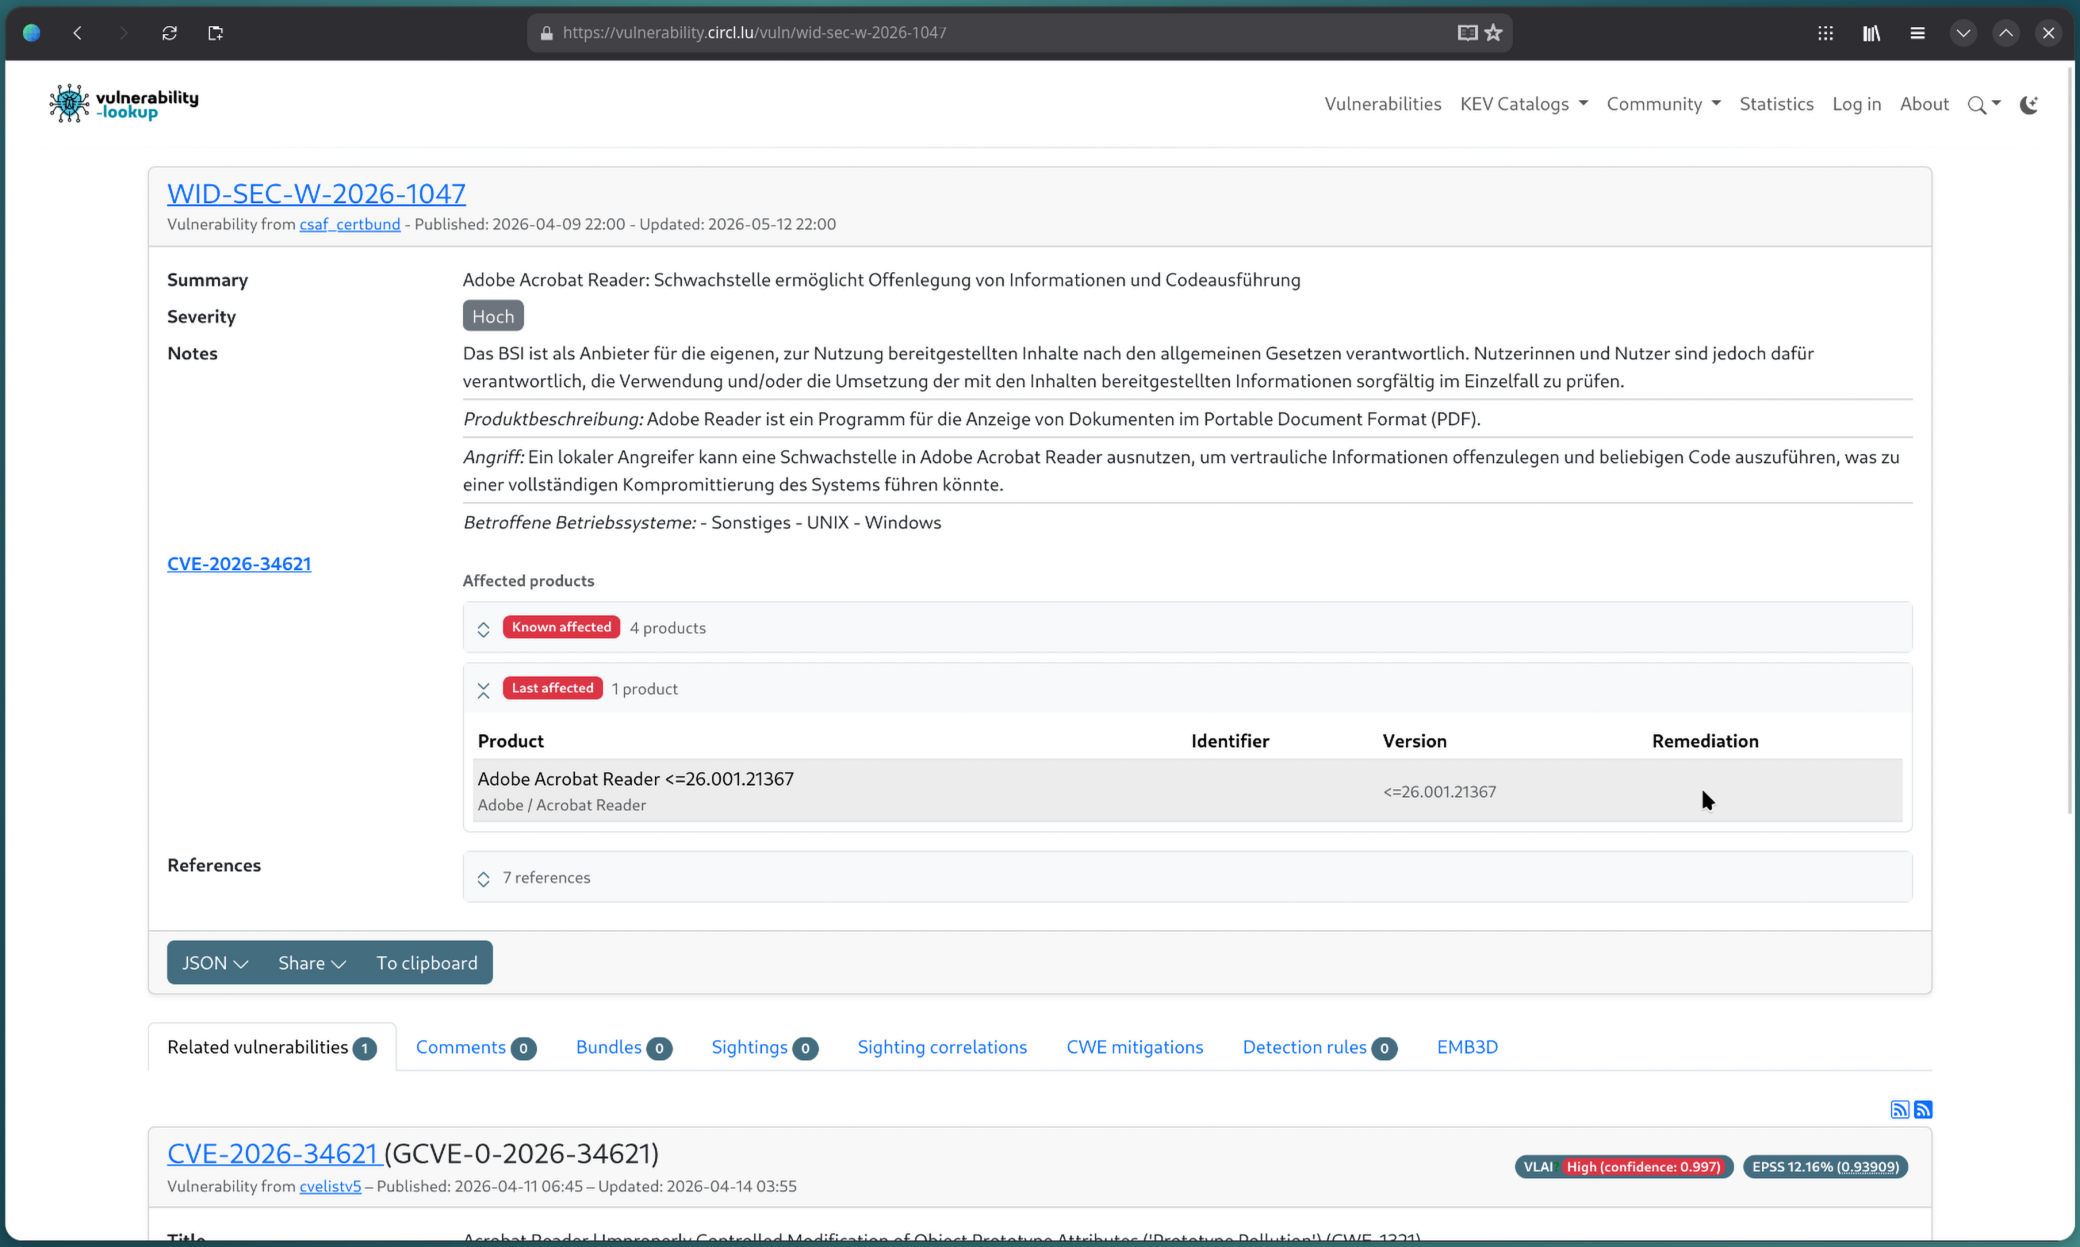Click the Remediation column header
The width and height of the screenshot is (2080, 1247).
(x=1705, y=741)
